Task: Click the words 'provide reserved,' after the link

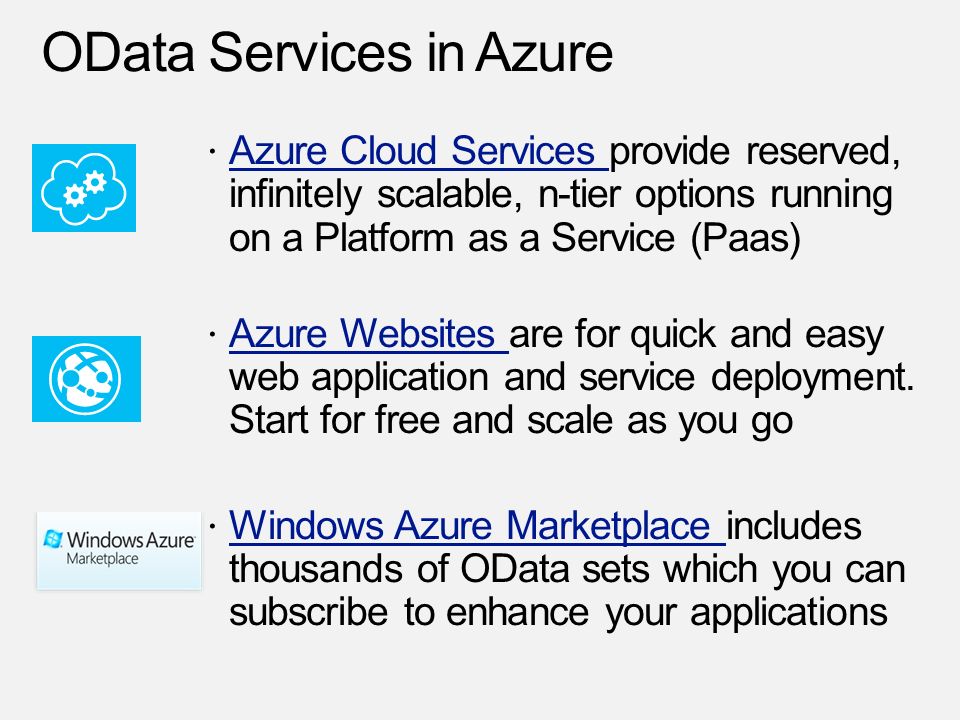Action: pos(755,152)
